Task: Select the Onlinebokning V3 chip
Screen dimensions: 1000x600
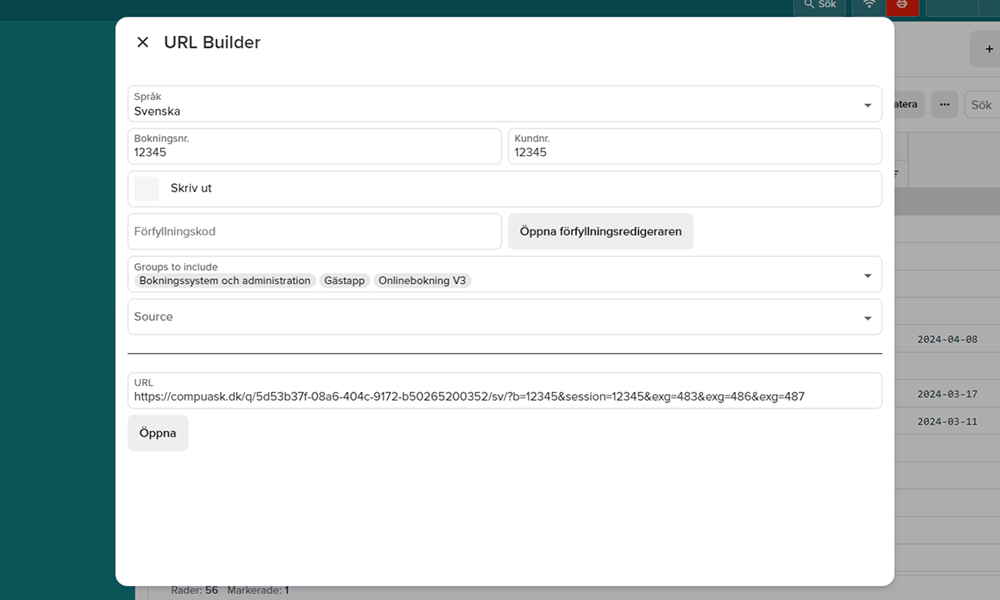Action: click(422, 281)
